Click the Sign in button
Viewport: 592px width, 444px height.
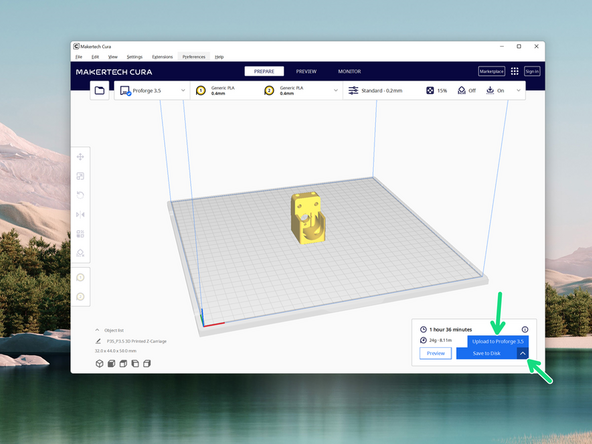coord(532,71)
